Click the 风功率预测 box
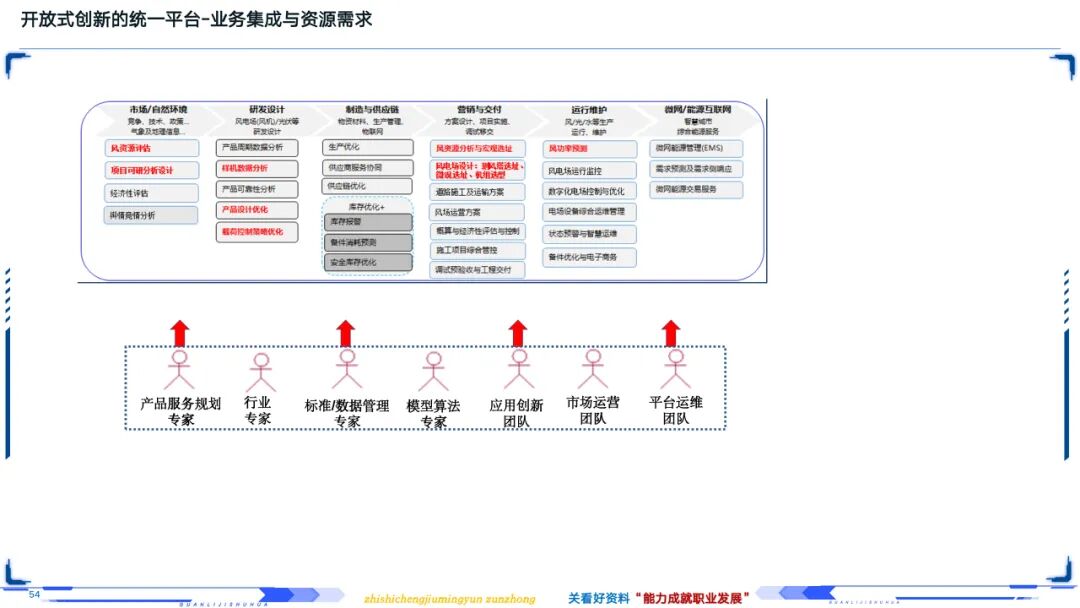1080x608 pixels. pos(590,149)
